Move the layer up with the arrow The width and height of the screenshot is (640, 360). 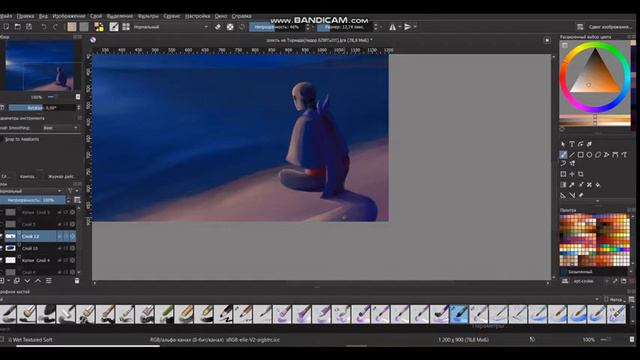click(38, 281)
